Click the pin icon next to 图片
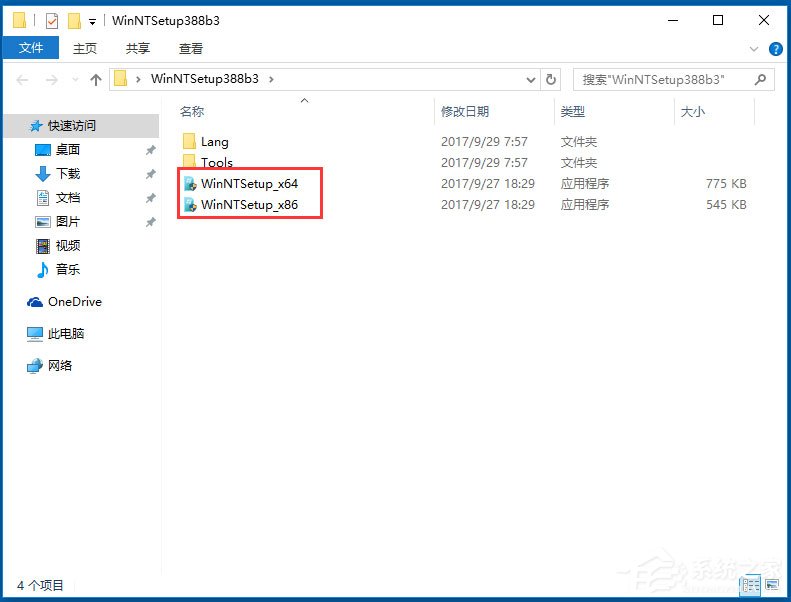 tap(150, 222)
